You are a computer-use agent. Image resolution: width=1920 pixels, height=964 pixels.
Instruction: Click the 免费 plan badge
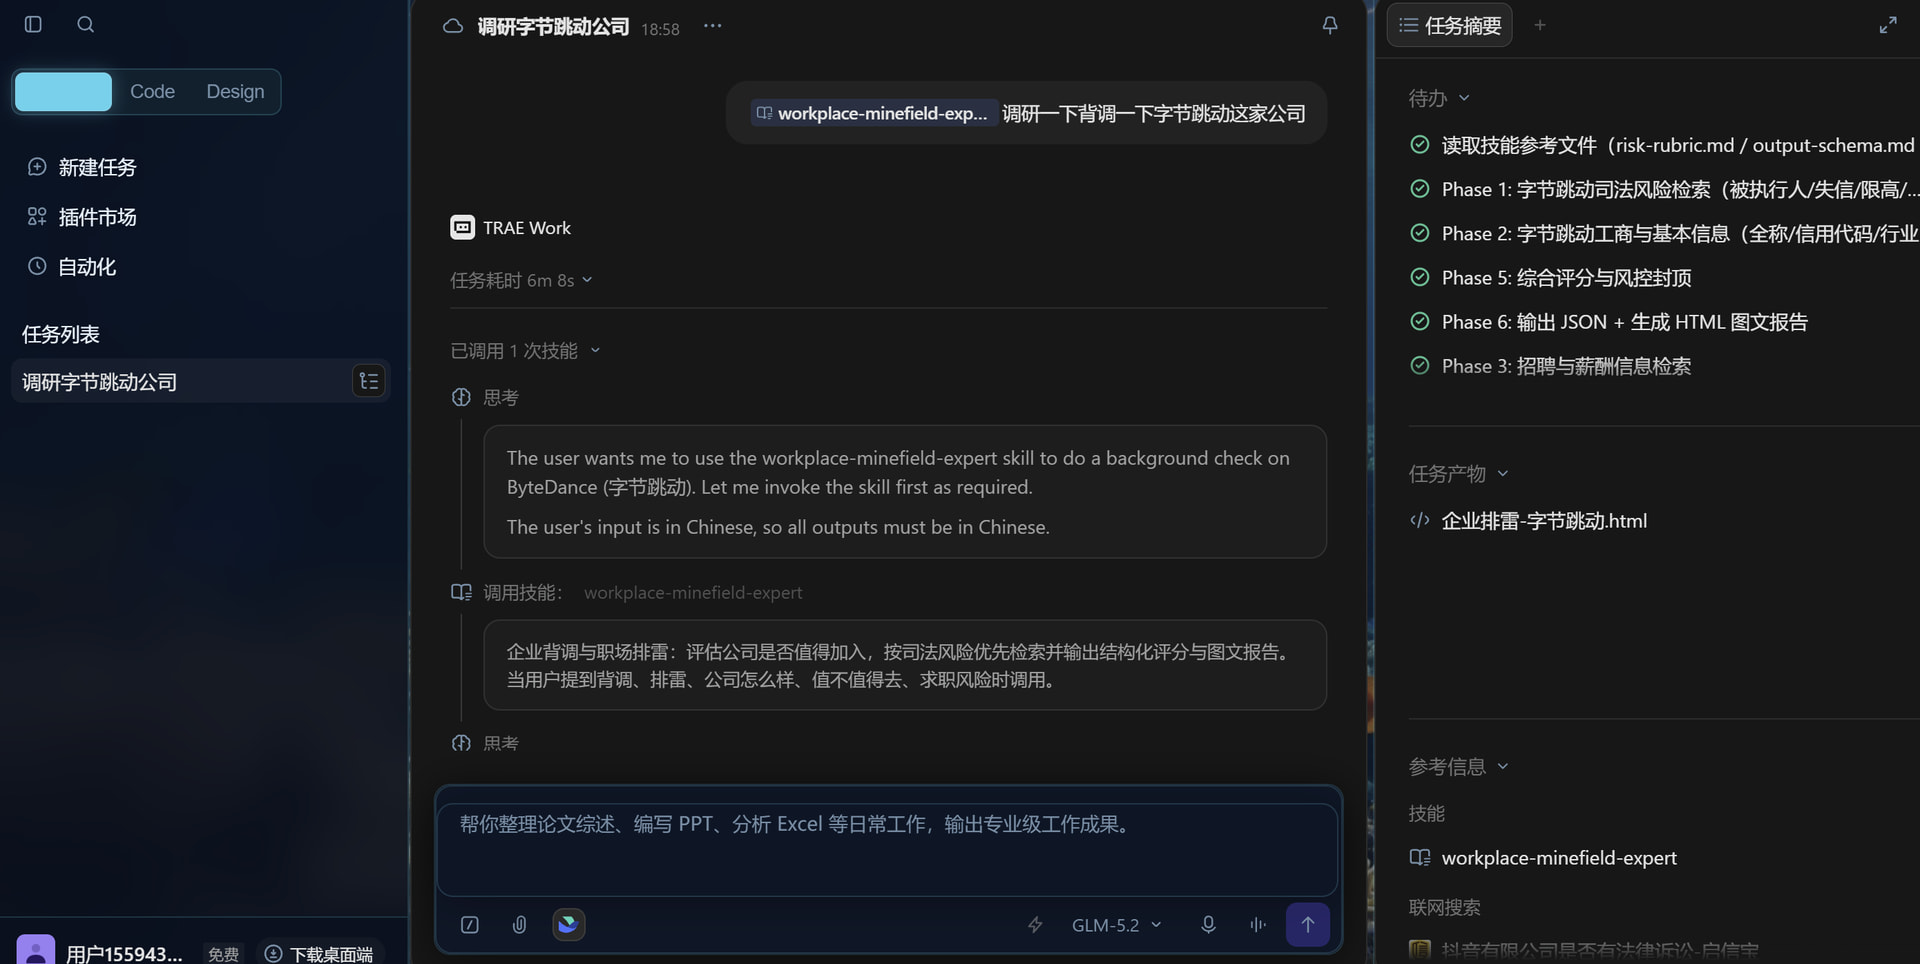click(223, 954)
